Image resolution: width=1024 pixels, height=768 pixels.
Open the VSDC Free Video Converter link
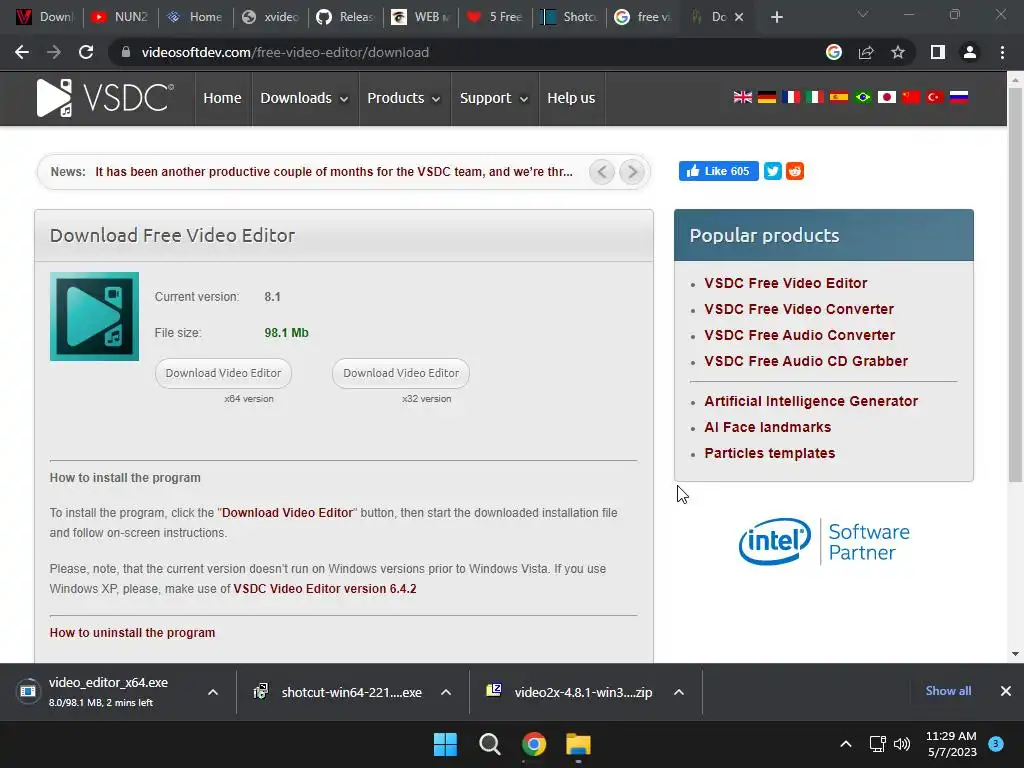(799, 309)
